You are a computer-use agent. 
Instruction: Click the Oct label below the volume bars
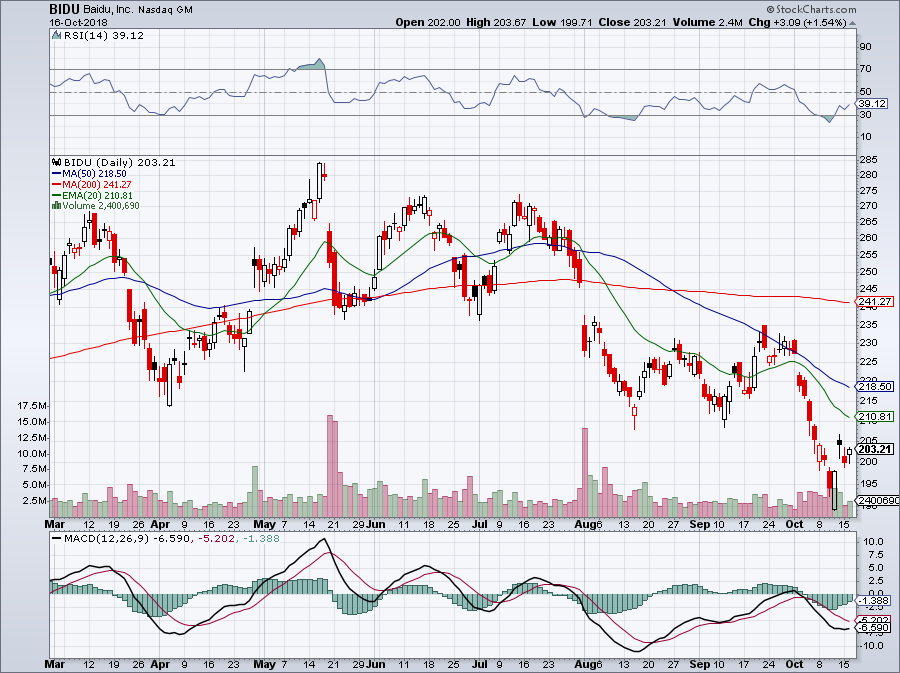coord(794,524)
